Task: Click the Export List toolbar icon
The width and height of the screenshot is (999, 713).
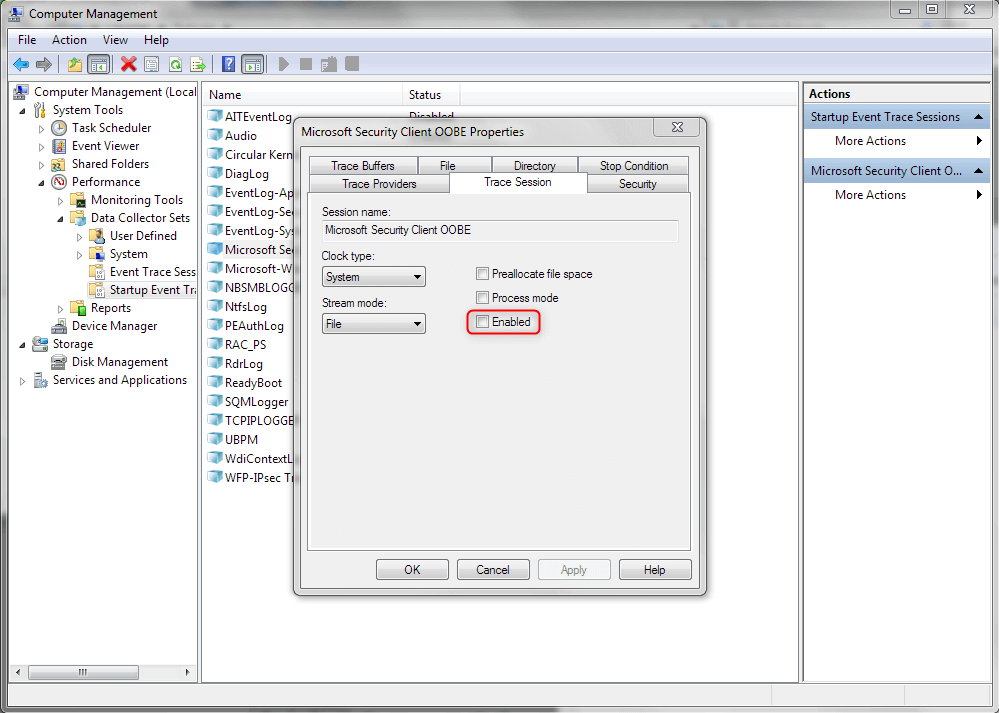Action: tap(198, 64)
